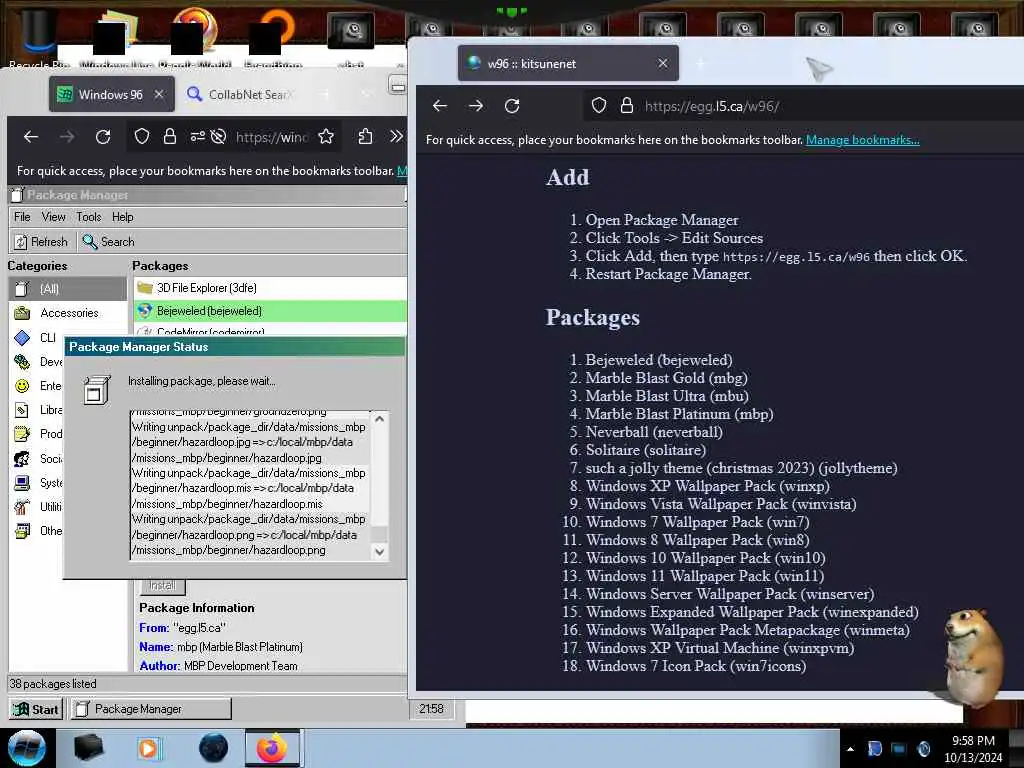Reload the egg.l5.ca page
Image resolution: width=1024 pixels, height=768 pixels.
point(512,106)
